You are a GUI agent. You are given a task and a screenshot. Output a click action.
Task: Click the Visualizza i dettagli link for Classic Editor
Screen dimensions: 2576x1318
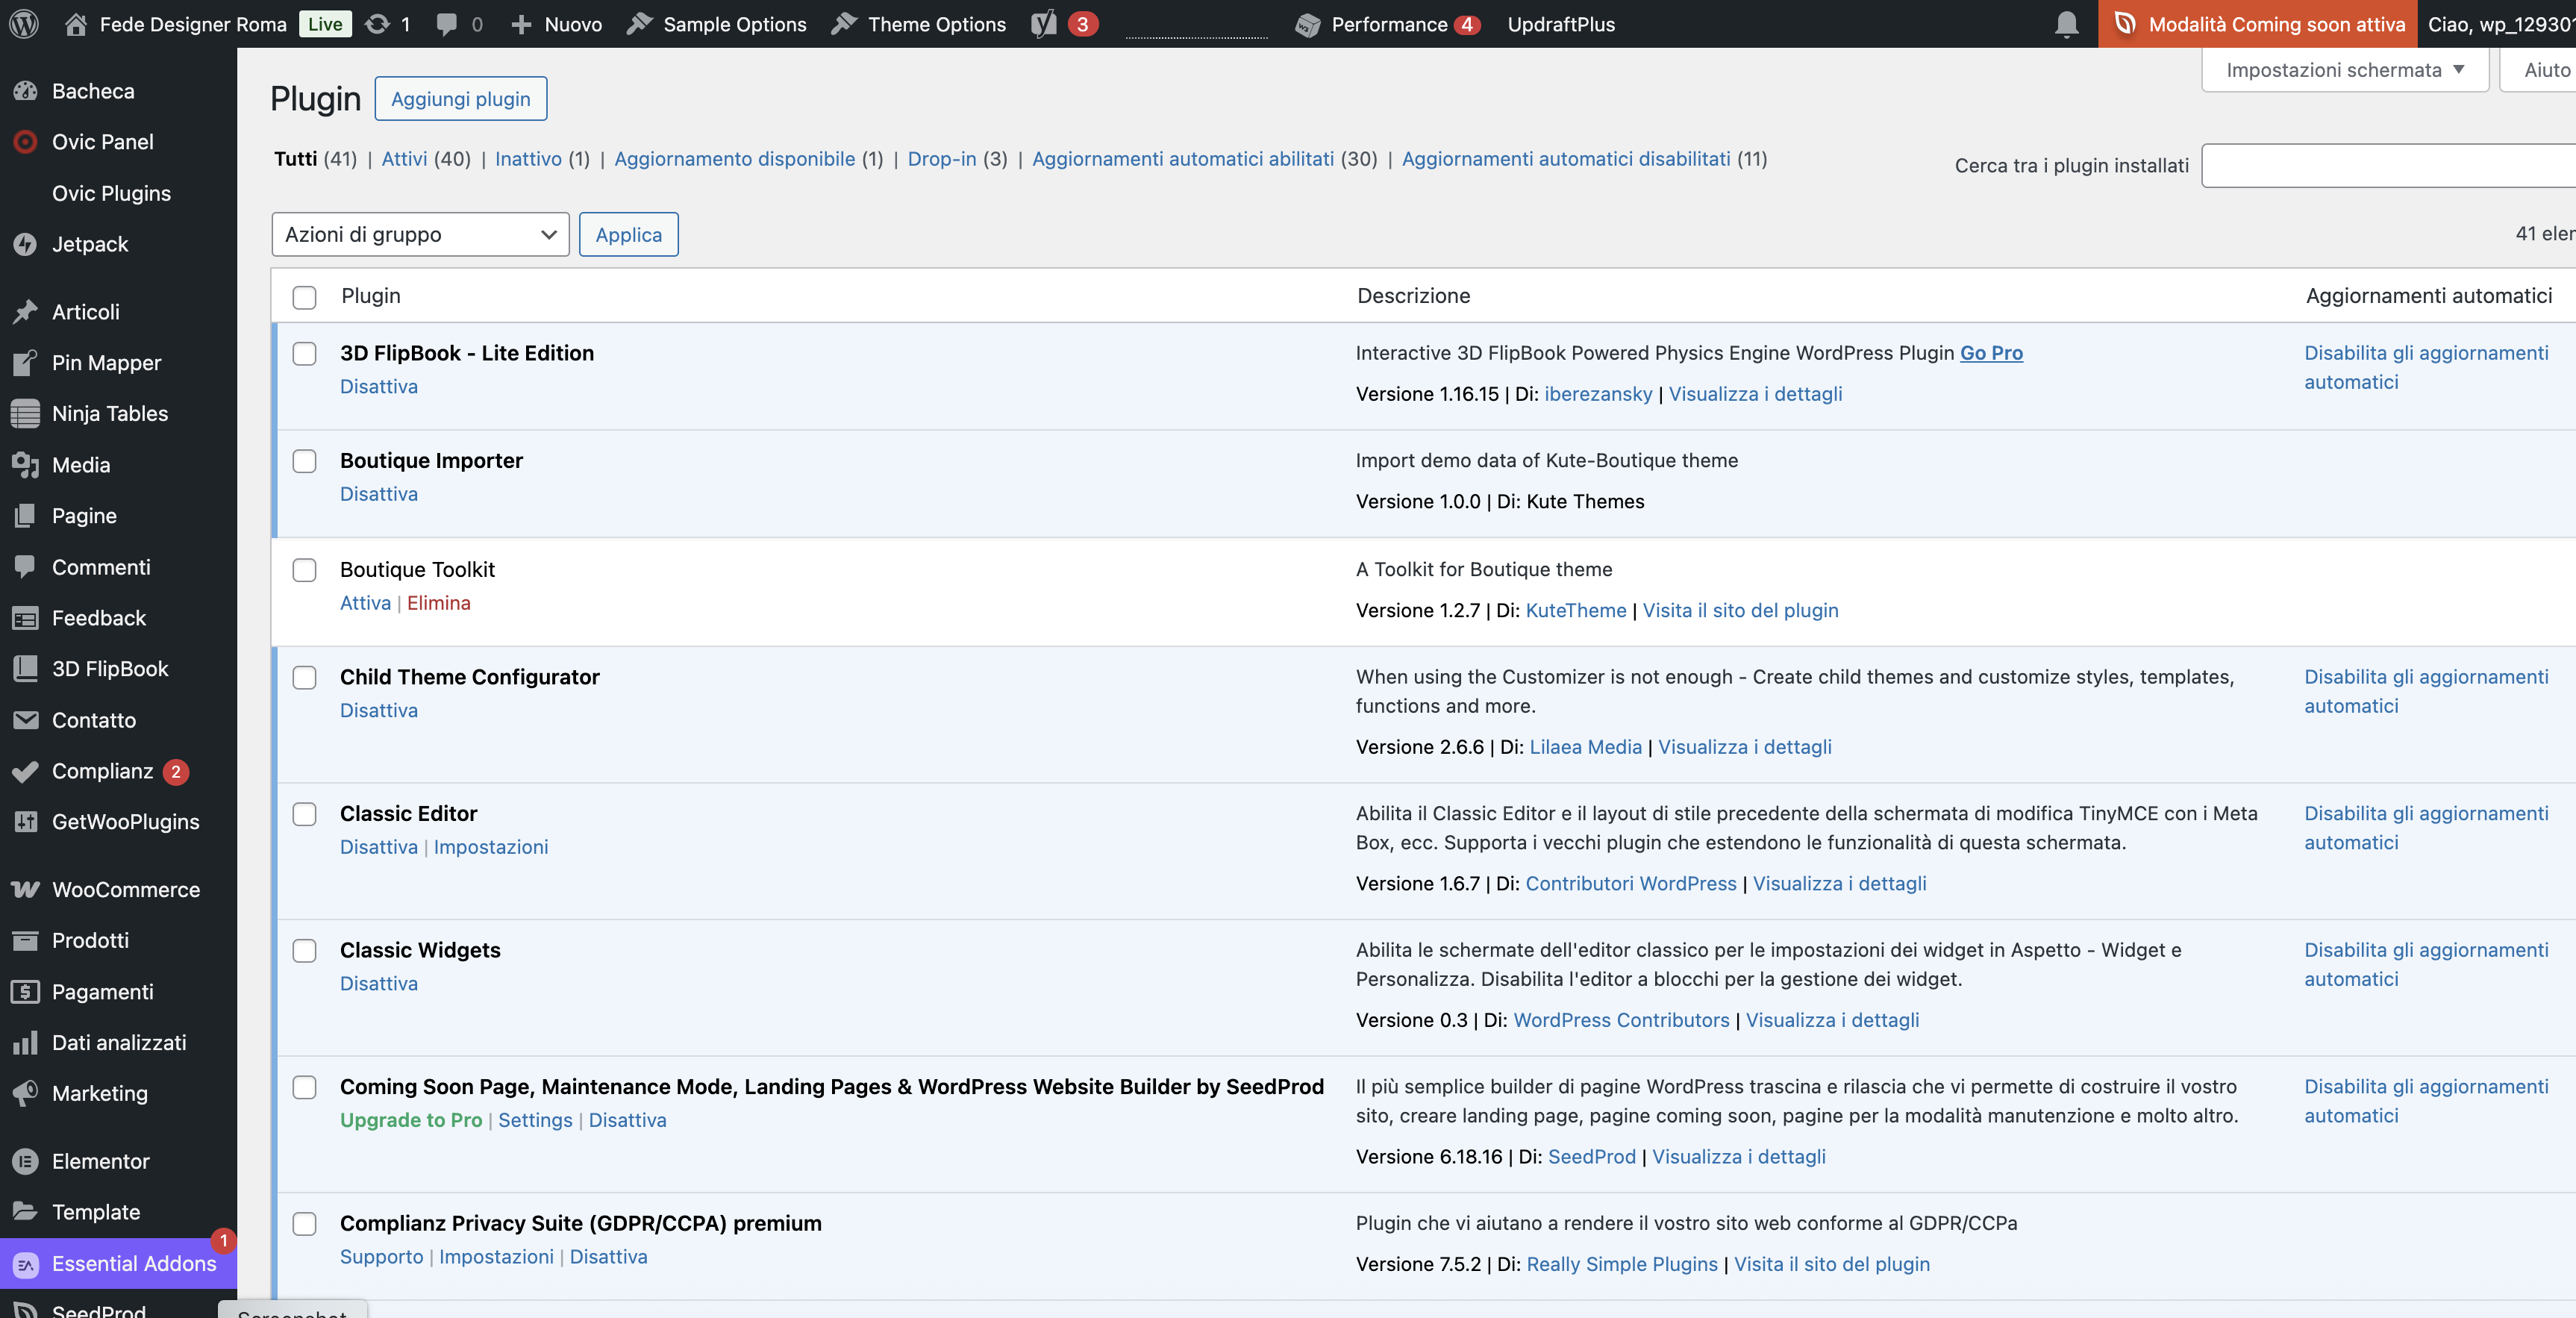1839,884
